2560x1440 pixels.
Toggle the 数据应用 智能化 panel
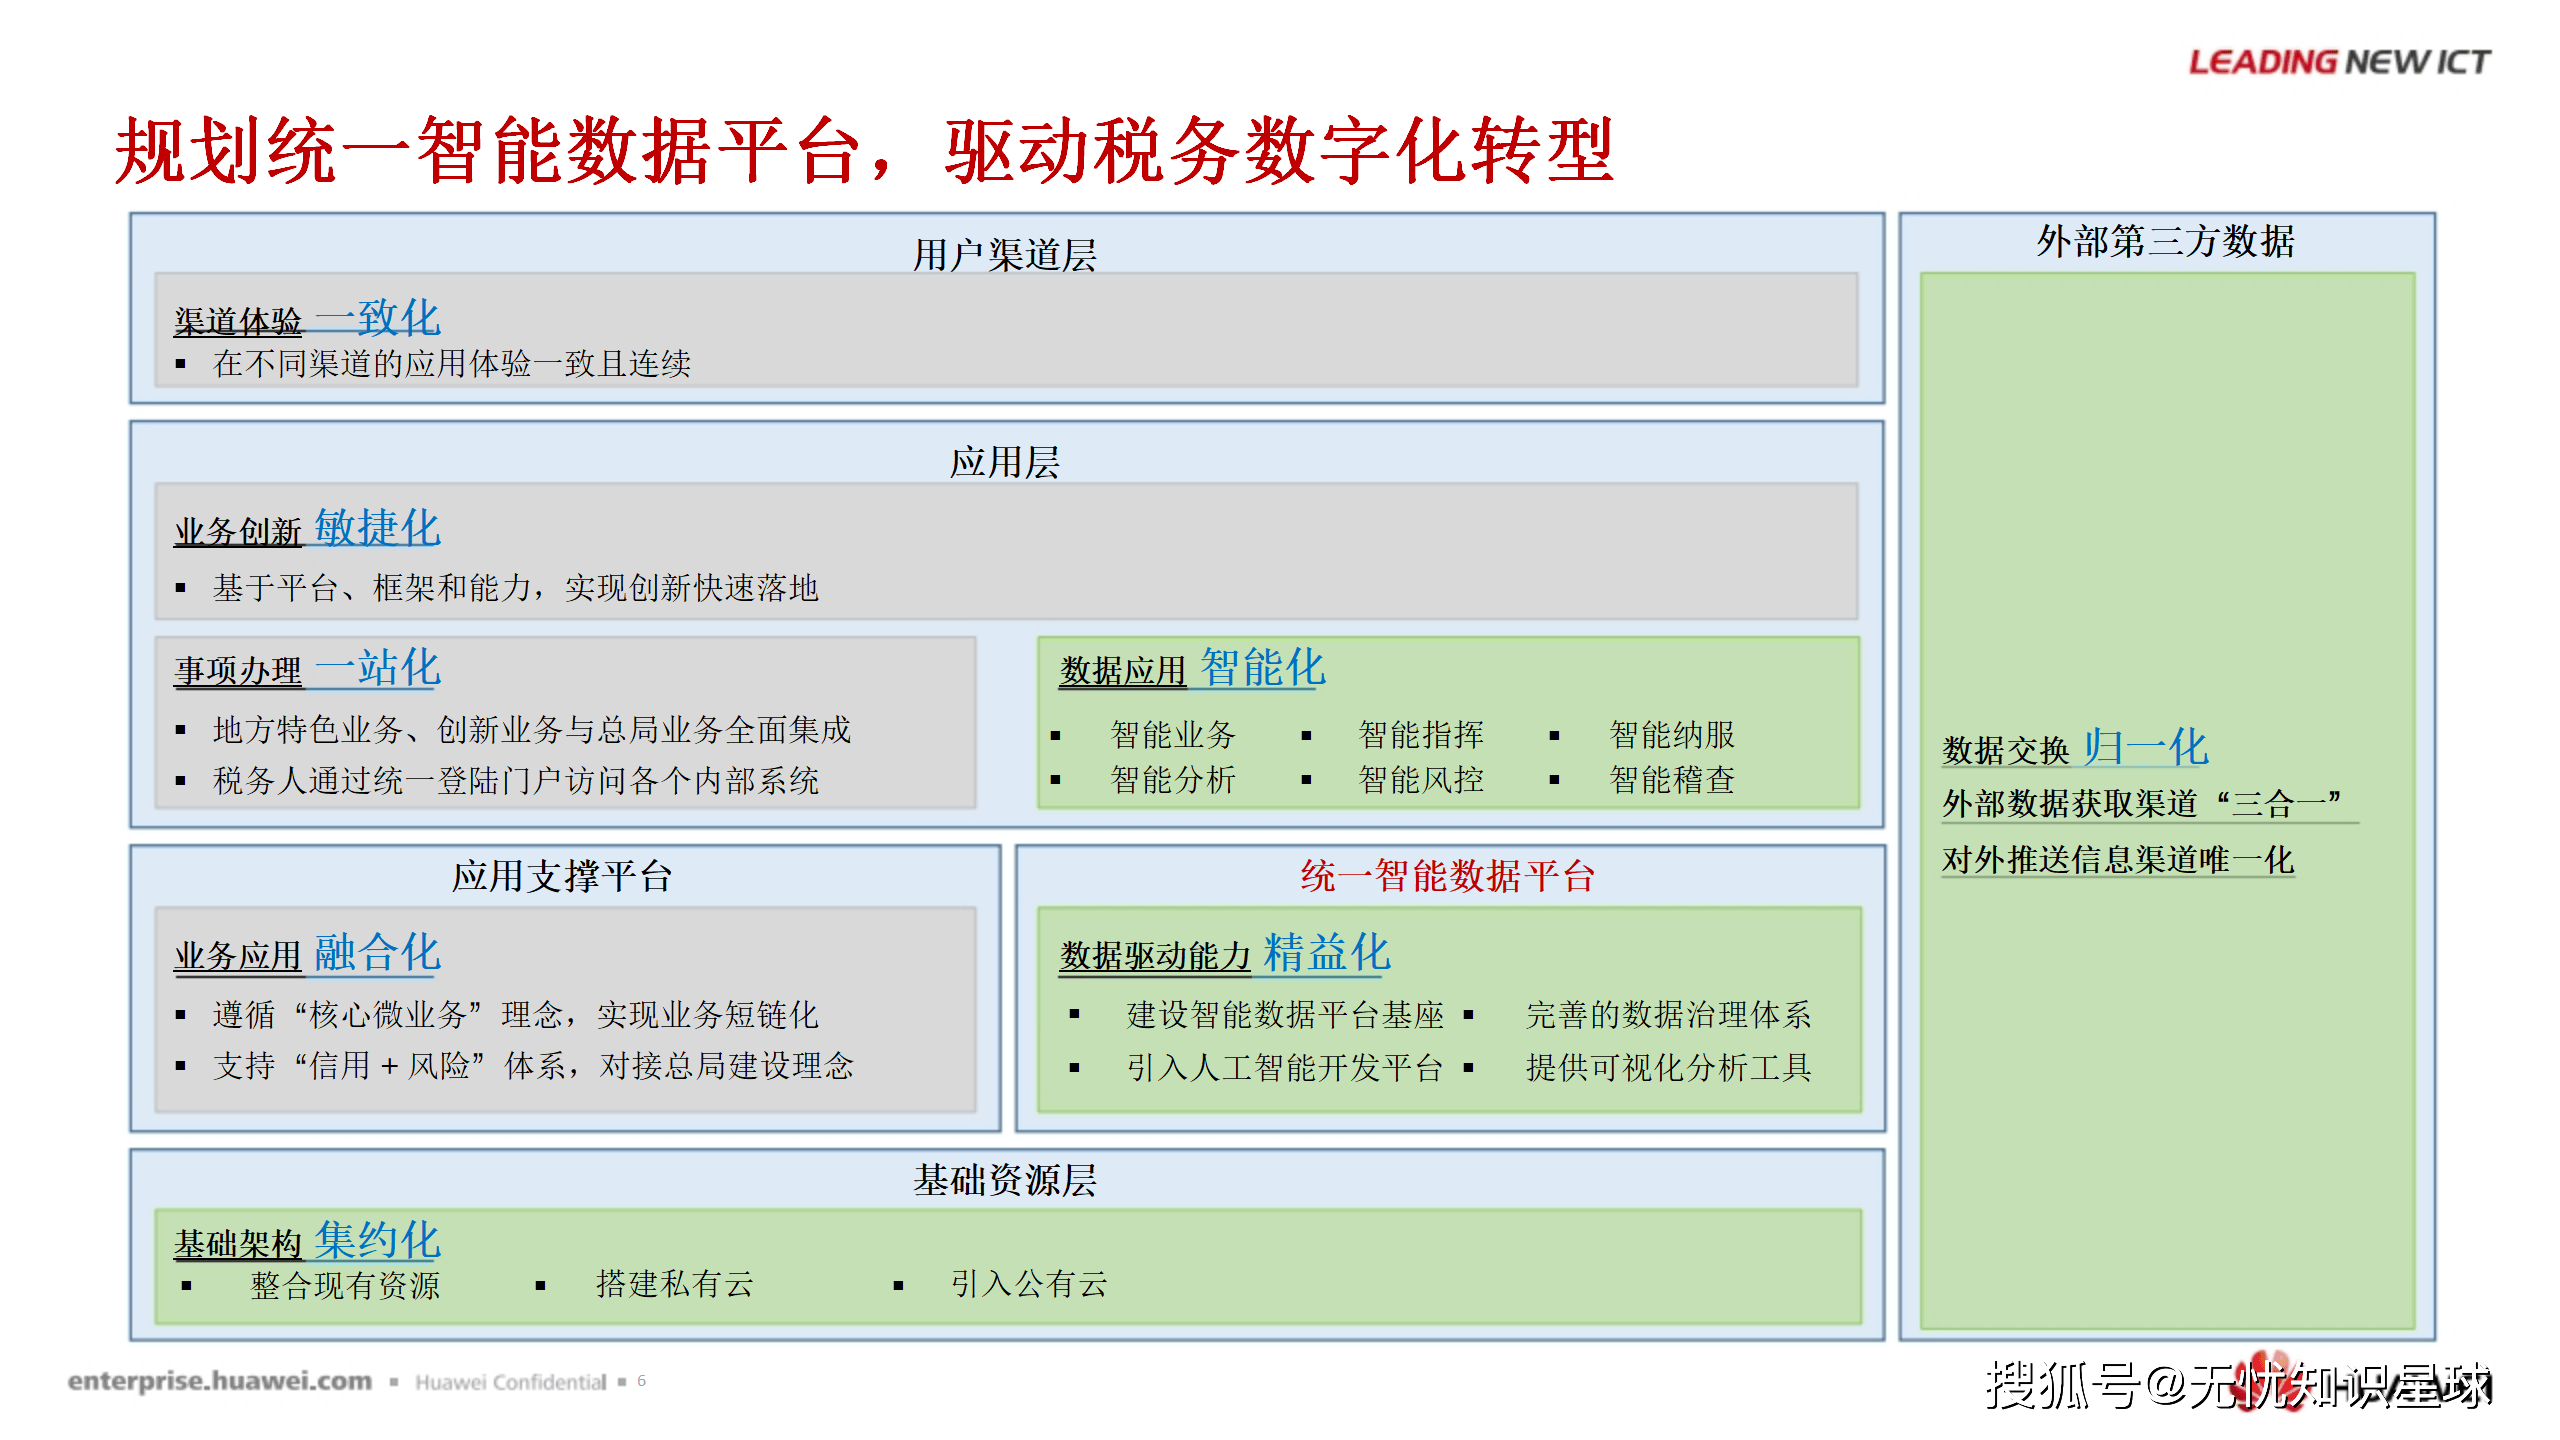[1193, 668]
